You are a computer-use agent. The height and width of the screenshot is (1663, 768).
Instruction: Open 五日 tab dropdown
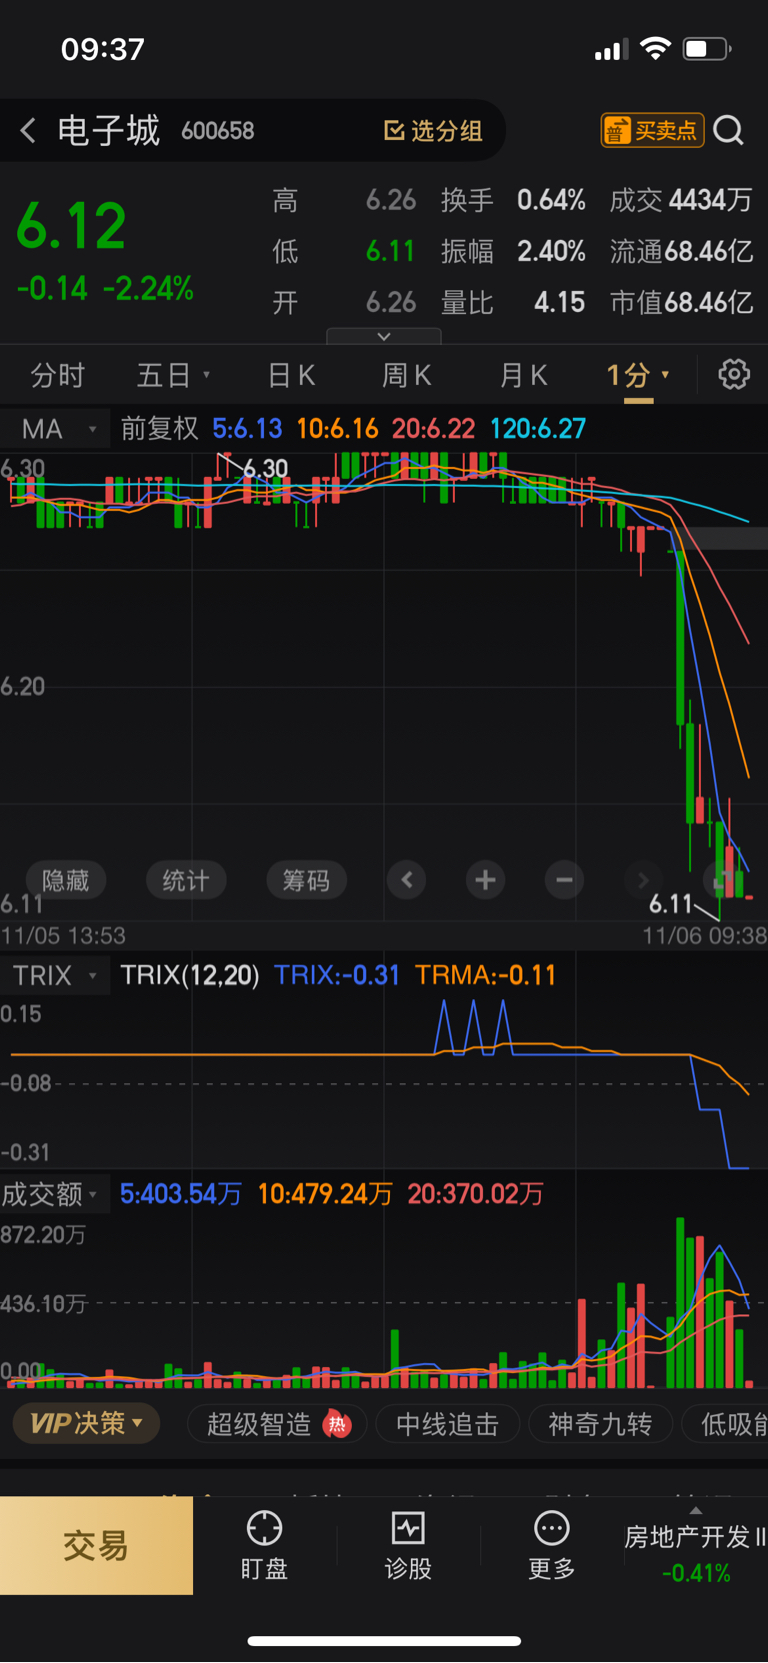pyautogui.click(x=173, y=375)
